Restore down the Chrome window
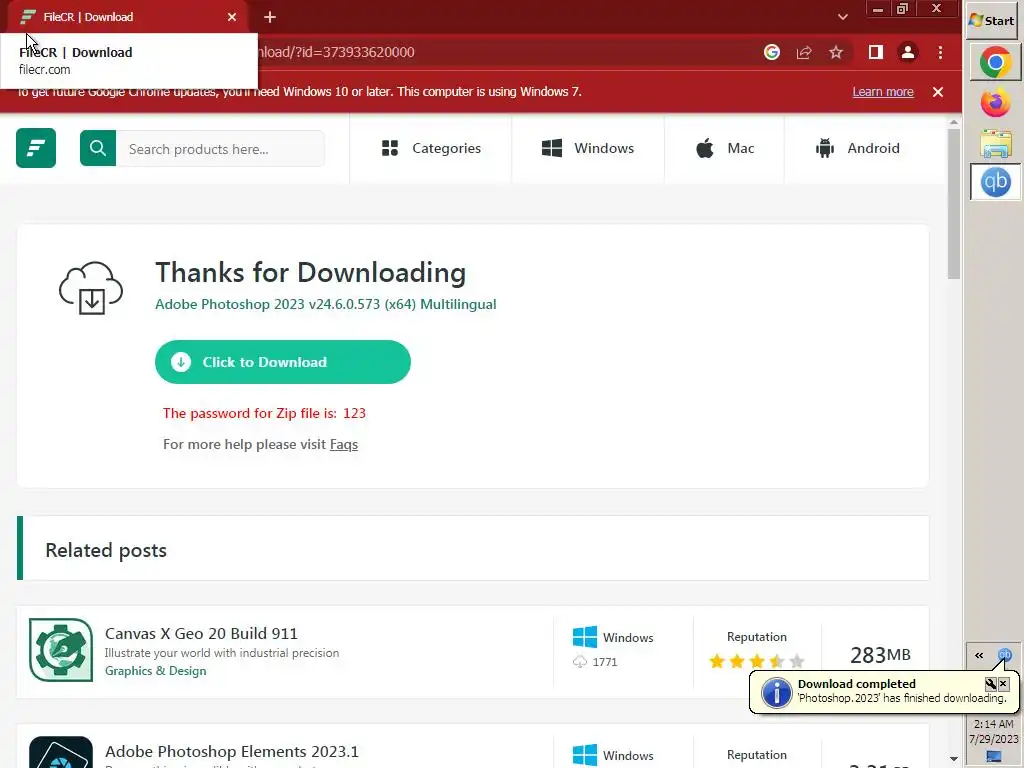The image size is (1024, 768). 903,8
